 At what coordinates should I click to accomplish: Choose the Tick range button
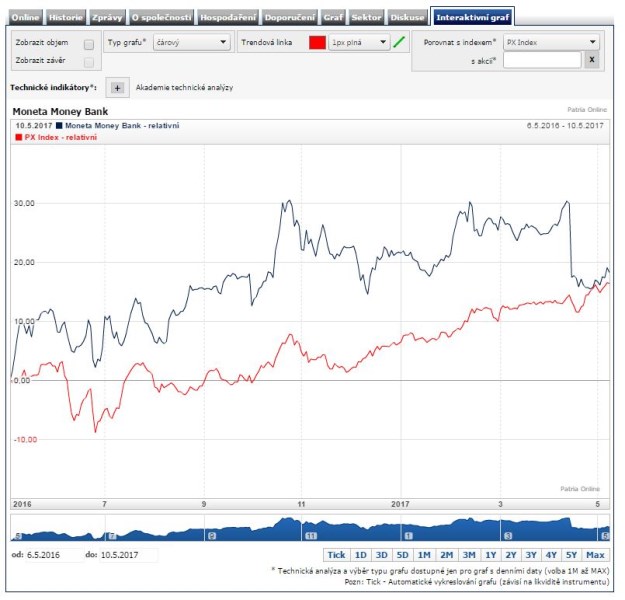pos(337,555)
